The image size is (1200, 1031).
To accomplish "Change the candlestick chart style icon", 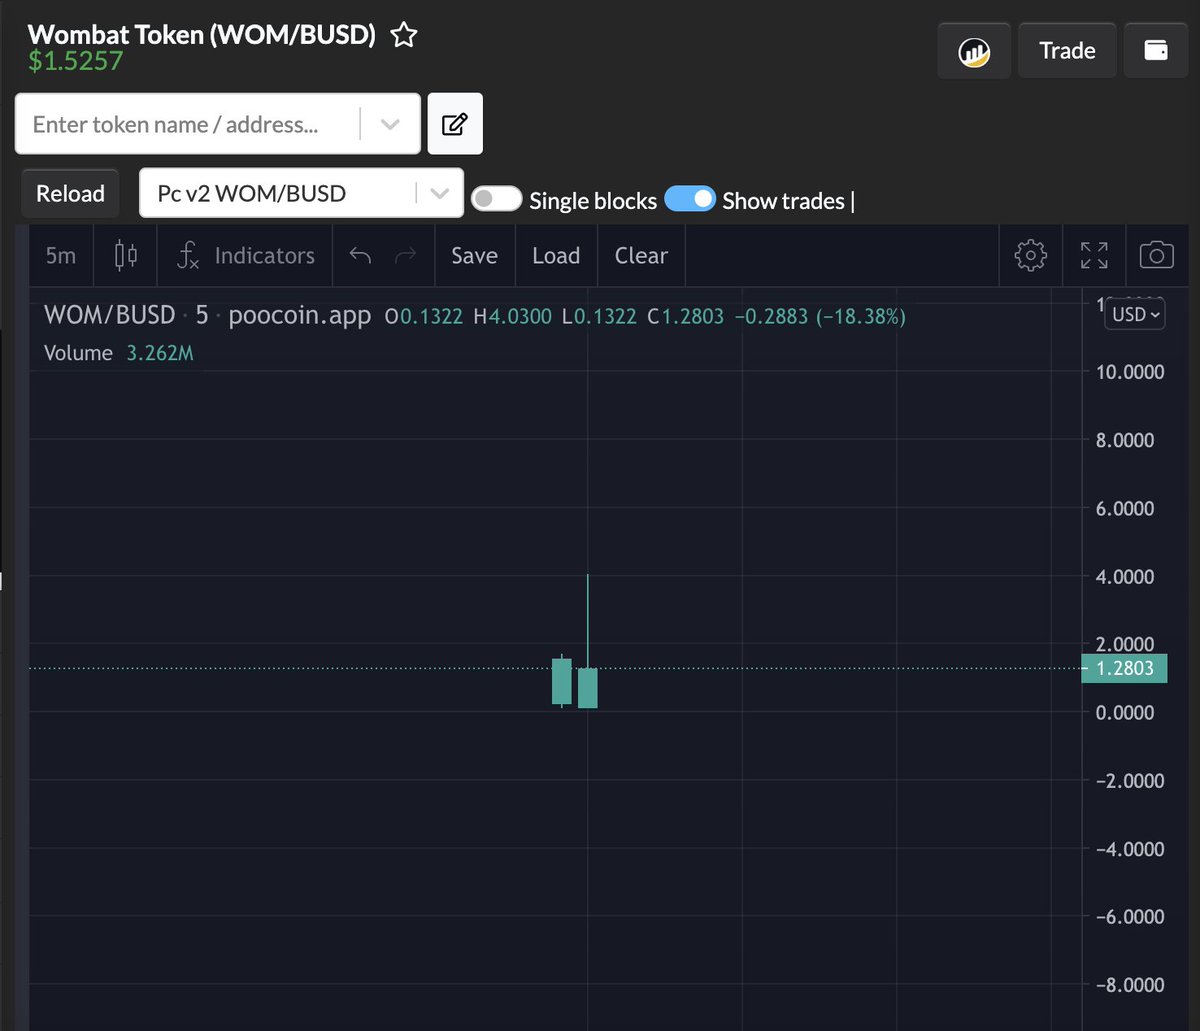I will click(x=126, y=256).
